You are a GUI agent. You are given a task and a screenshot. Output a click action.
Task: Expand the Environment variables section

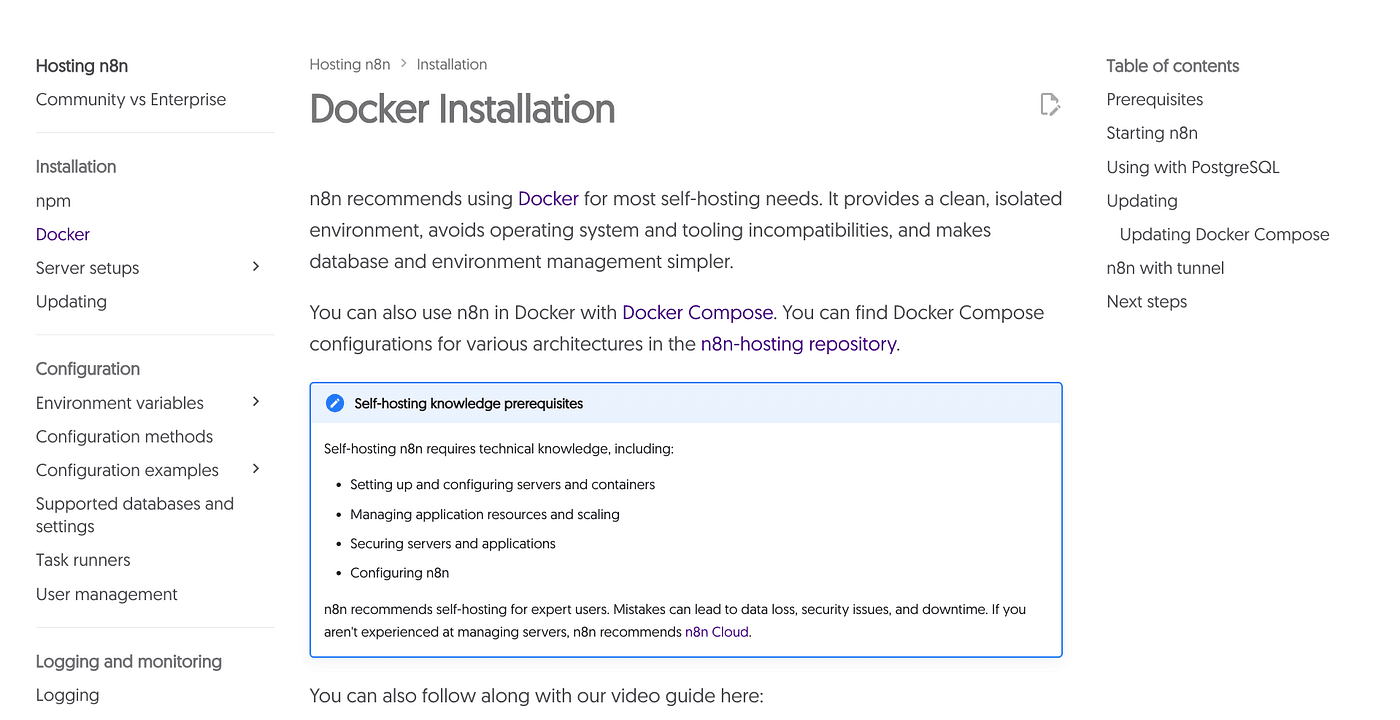(256, 402)
